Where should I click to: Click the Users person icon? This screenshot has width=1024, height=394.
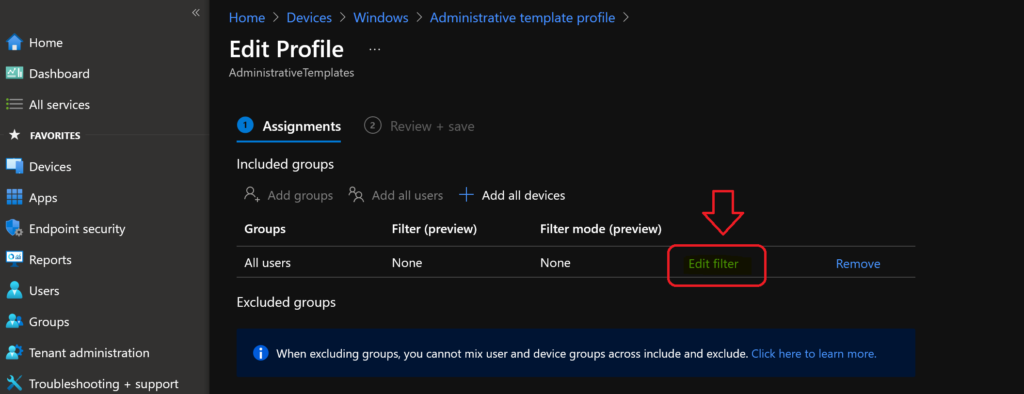point(14,291)
